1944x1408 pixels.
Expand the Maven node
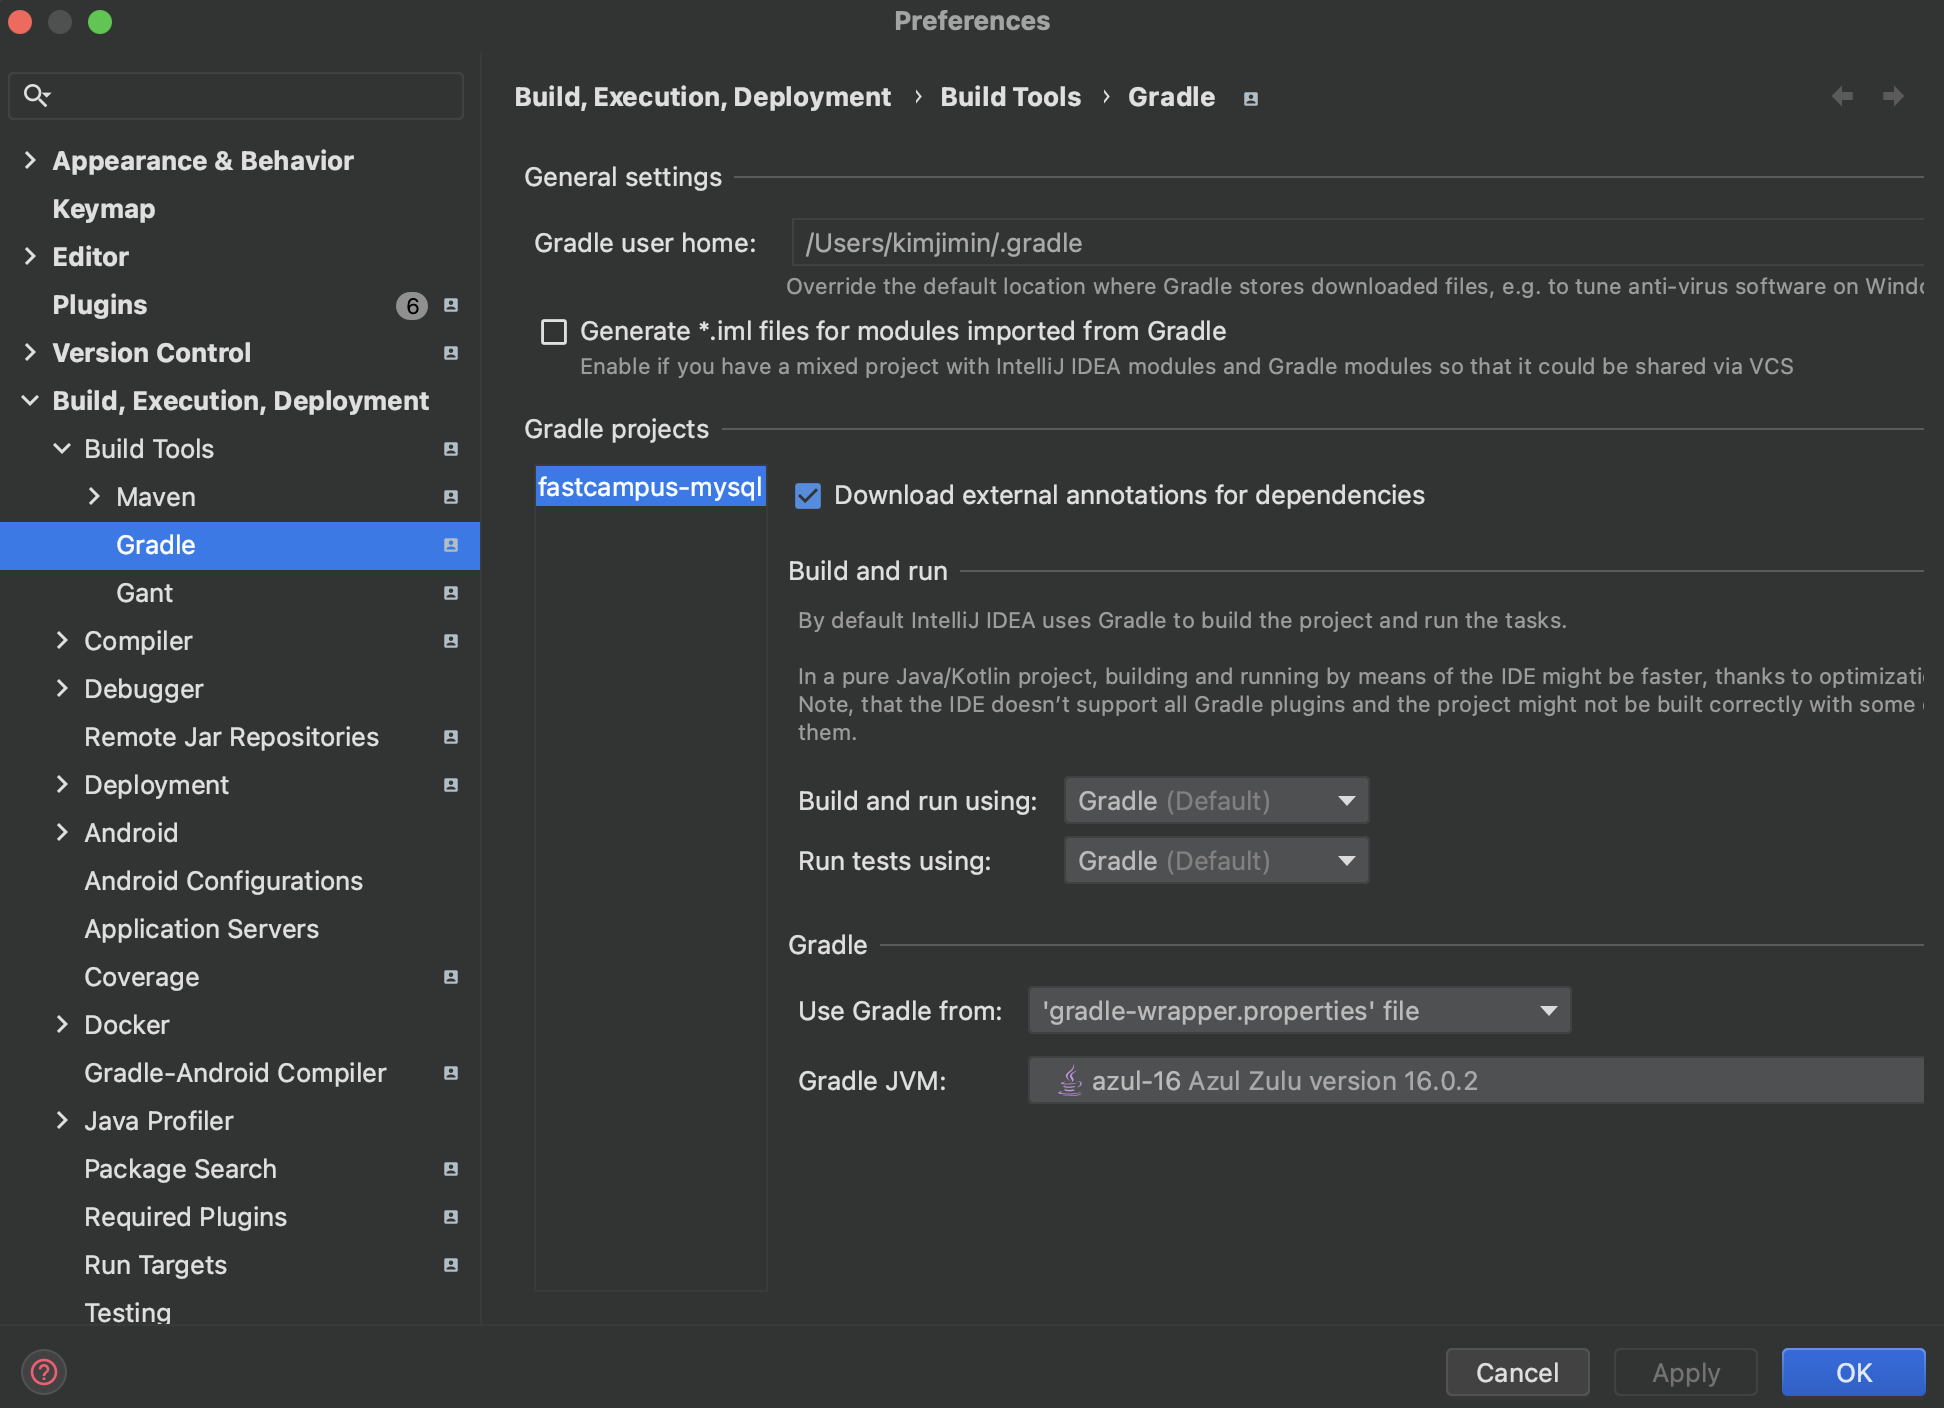click(x=94, y=496)
